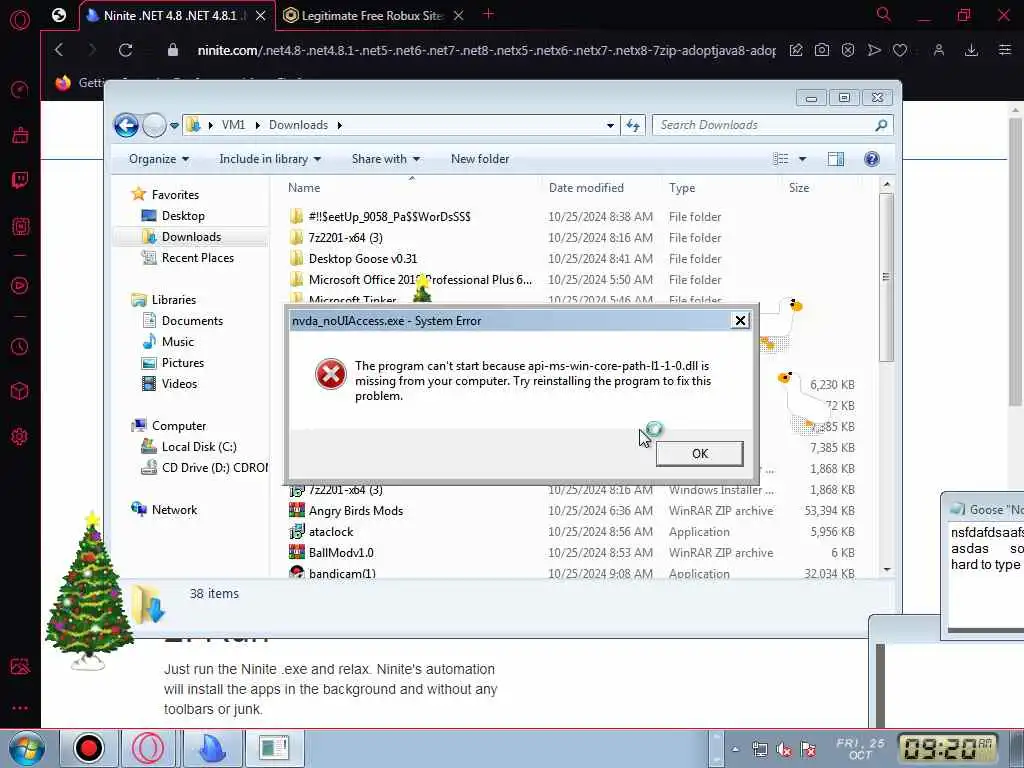
Task: Open Explorer help question mark
Action: pyautogui.click(x=872, y=159)
